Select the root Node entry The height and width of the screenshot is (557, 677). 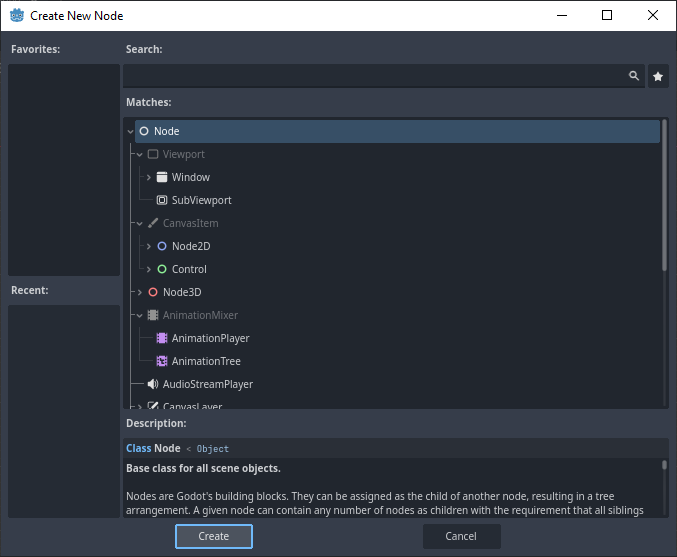click(167, 131)
